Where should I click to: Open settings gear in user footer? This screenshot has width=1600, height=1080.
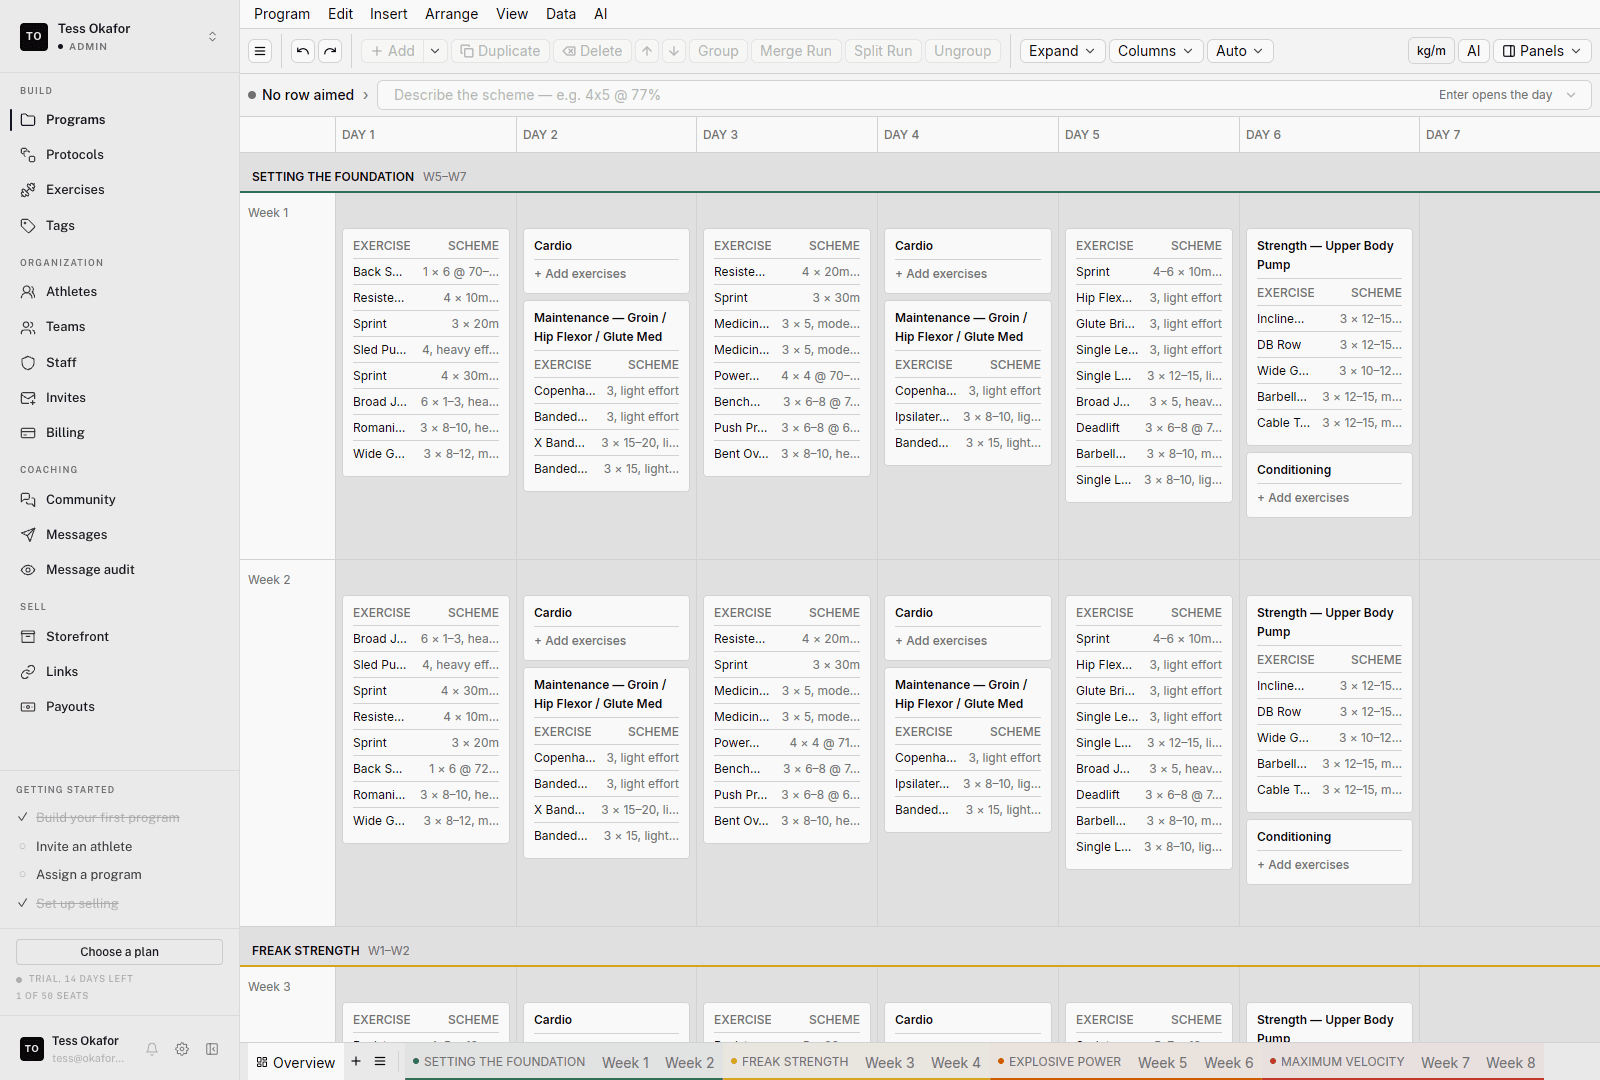tap(182, 1049)
